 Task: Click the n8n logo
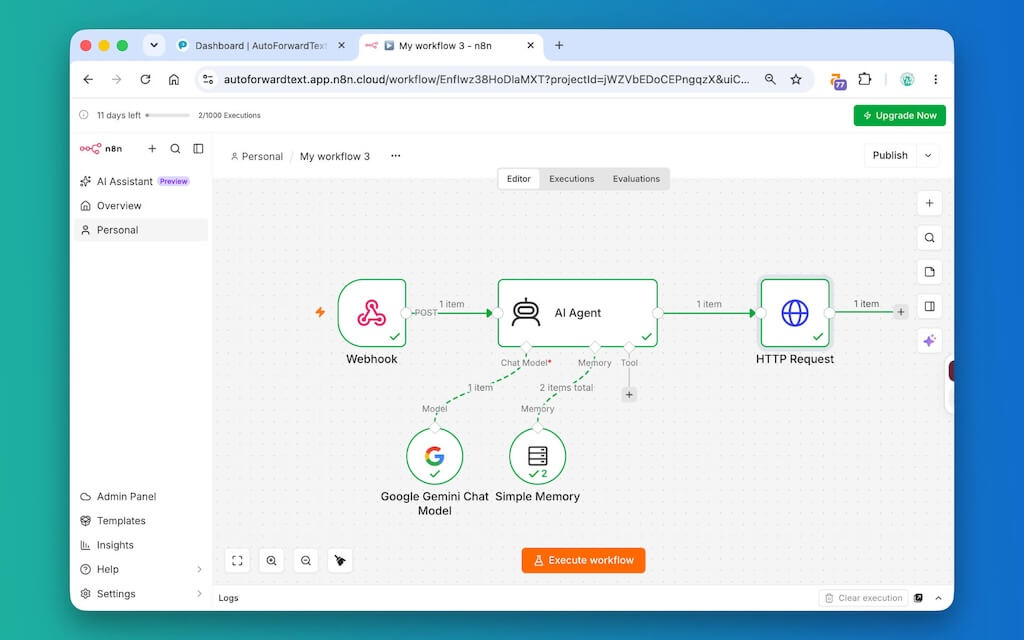[101, 149]
